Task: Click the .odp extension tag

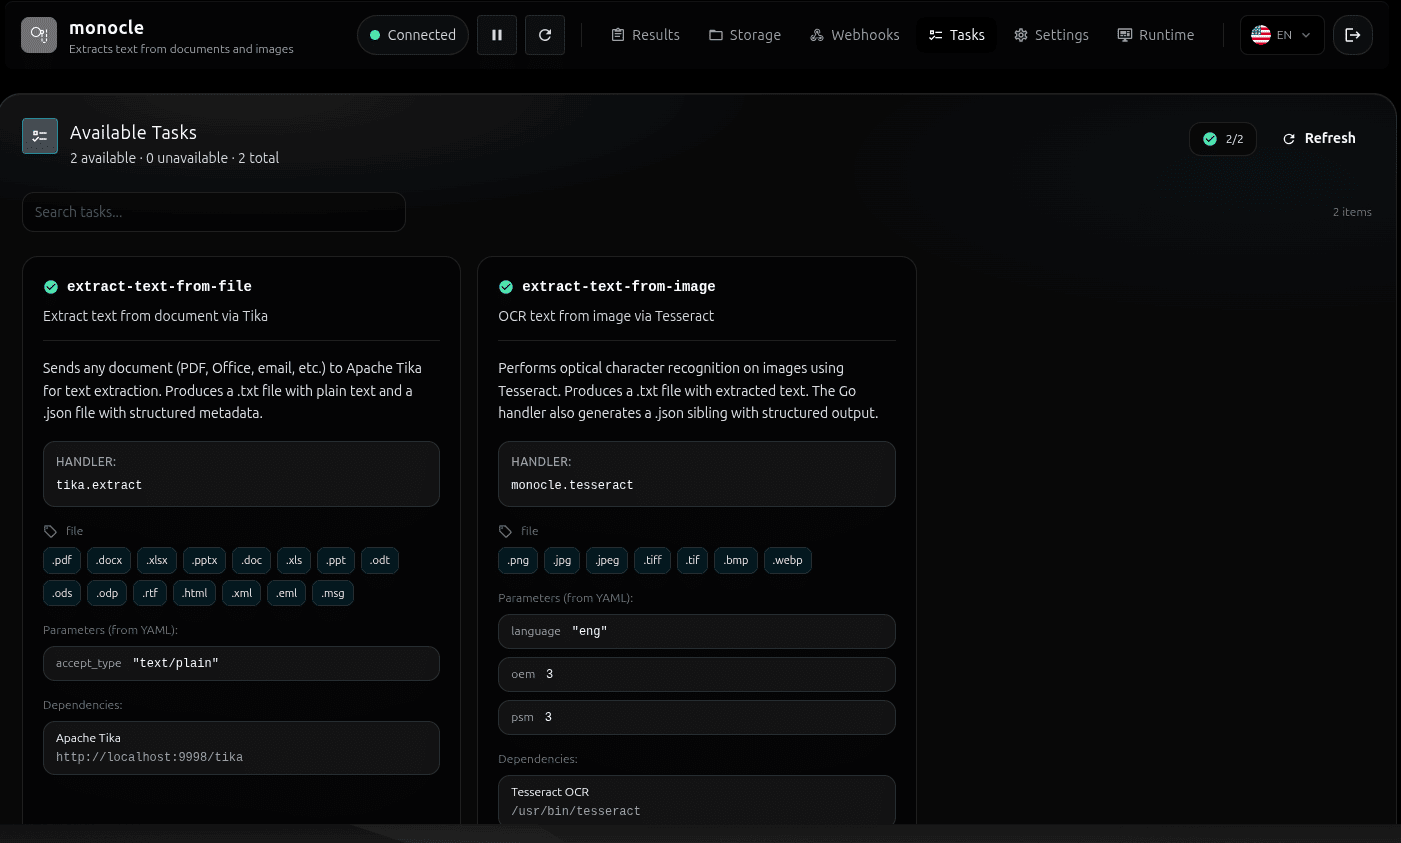Action: click(x=107, y=594)
